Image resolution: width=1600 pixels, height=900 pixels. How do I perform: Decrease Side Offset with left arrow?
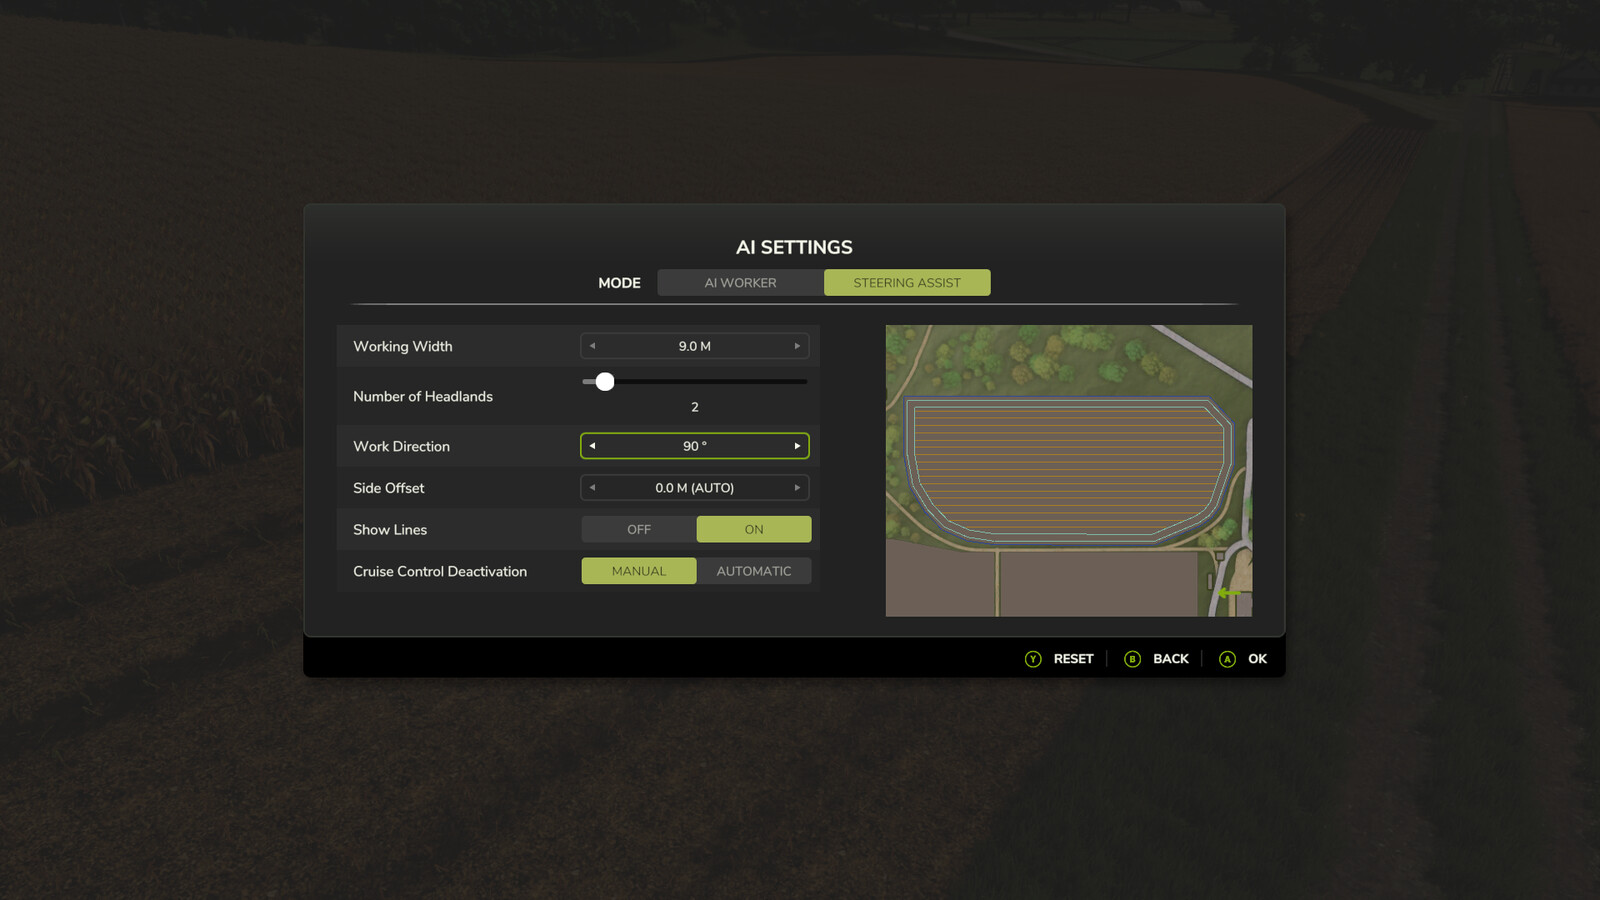click(x=592, y=488)
